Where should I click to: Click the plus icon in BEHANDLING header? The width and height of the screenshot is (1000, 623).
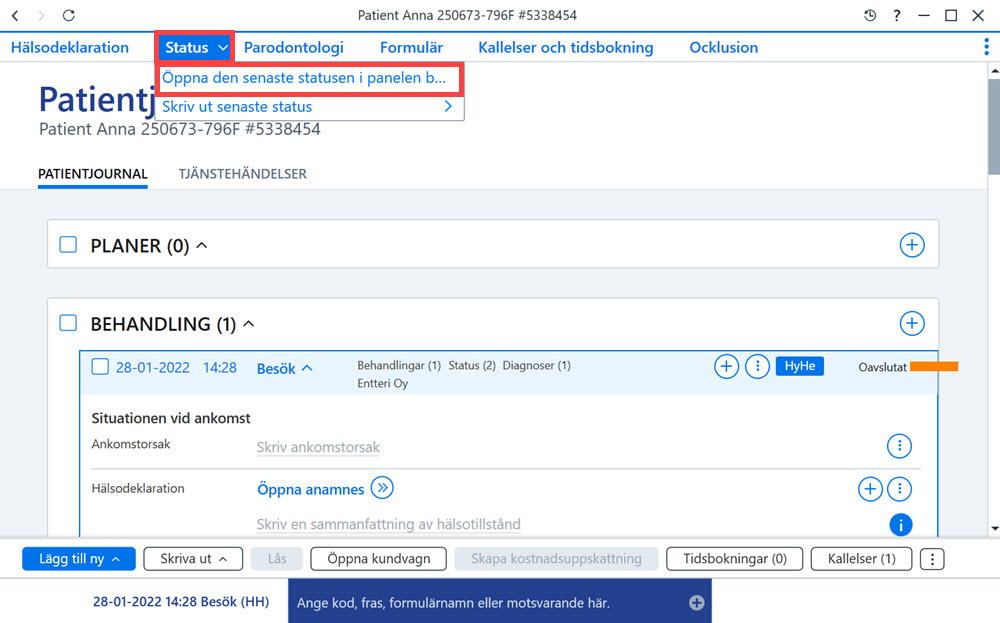tap(912, 323)
